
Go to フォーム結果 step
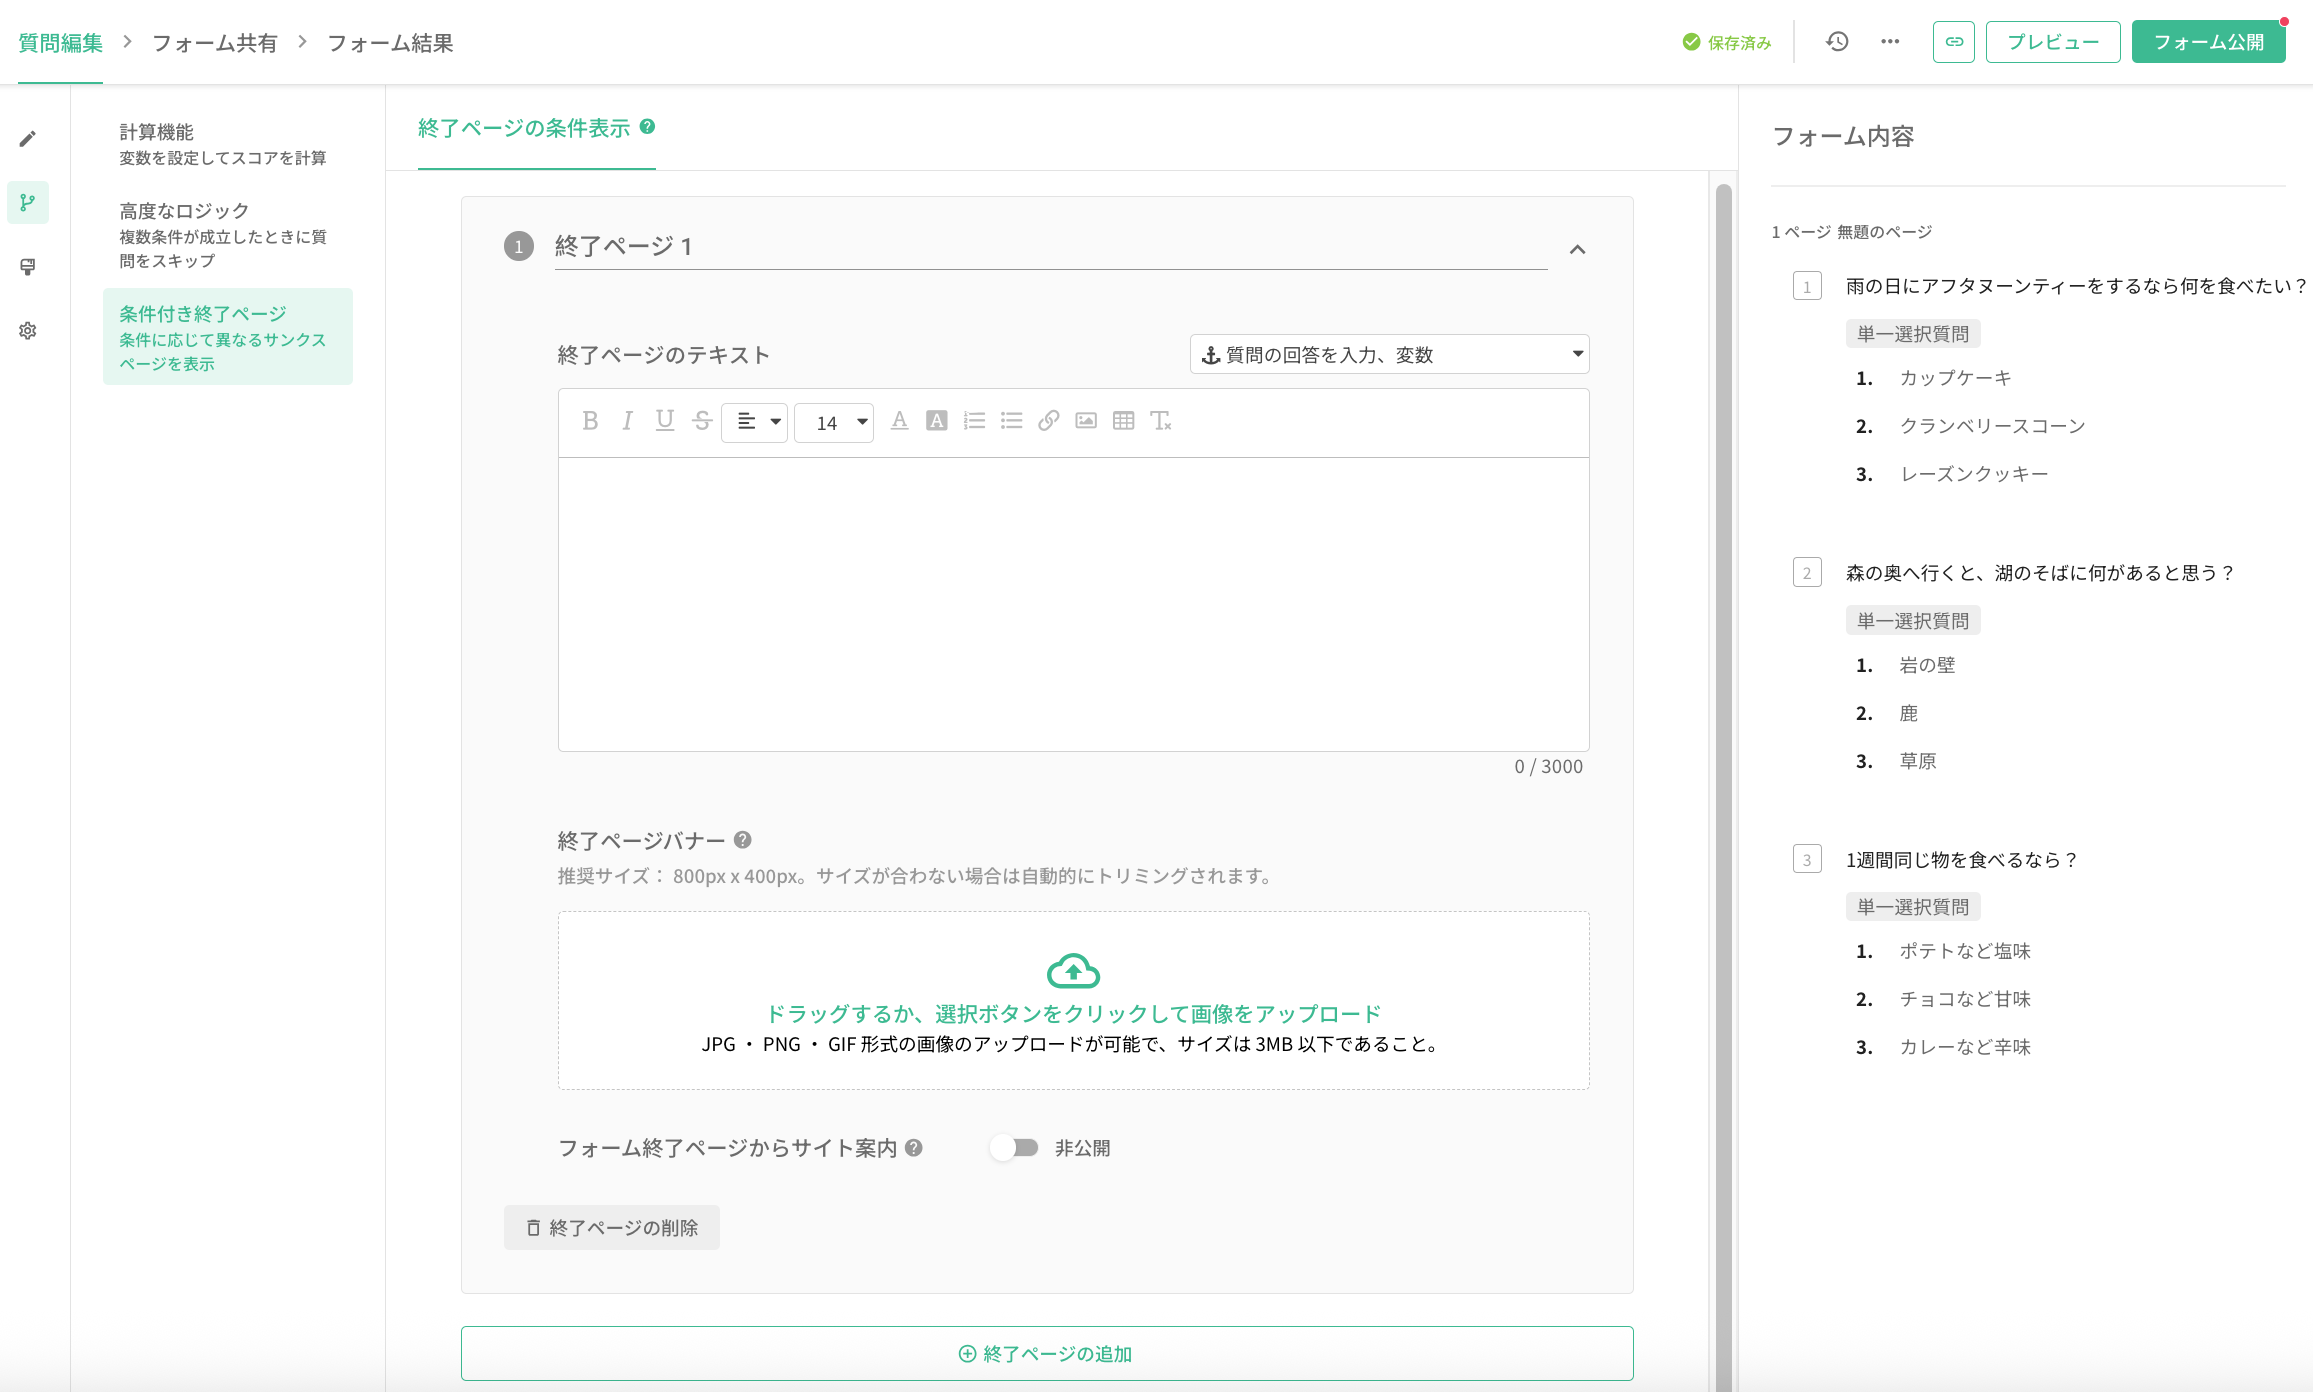[x=390, y=43]
